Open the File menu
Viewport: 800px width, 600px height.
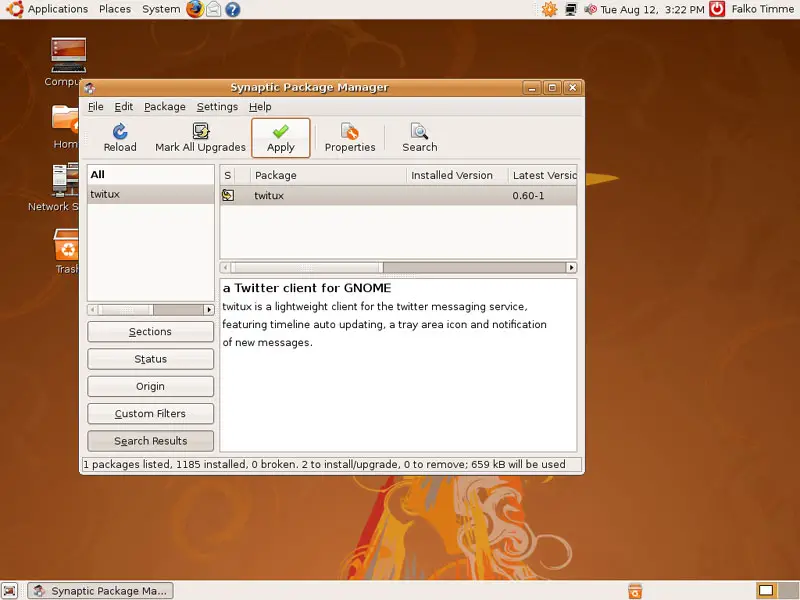[95, 107]
